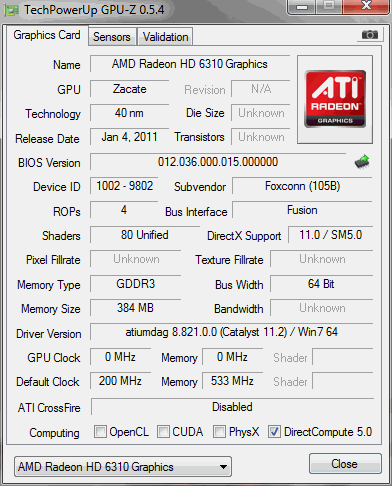Viewport: 392px width, 486px height.
Task: Click the BIOS Version field 012.036.000.015.000000
Action: [218, 162]
